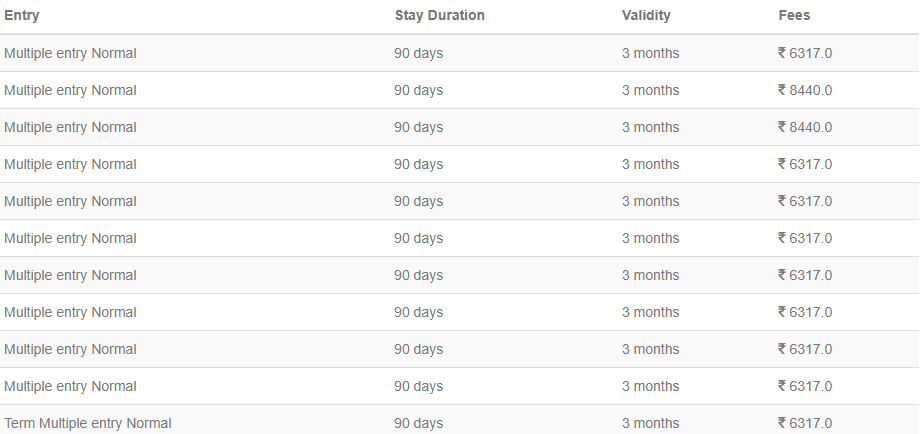Click the rupee symbol in the third row
The height and width of the screenshot is (434, 921).
pyautogui.click(x=782, y=127)
